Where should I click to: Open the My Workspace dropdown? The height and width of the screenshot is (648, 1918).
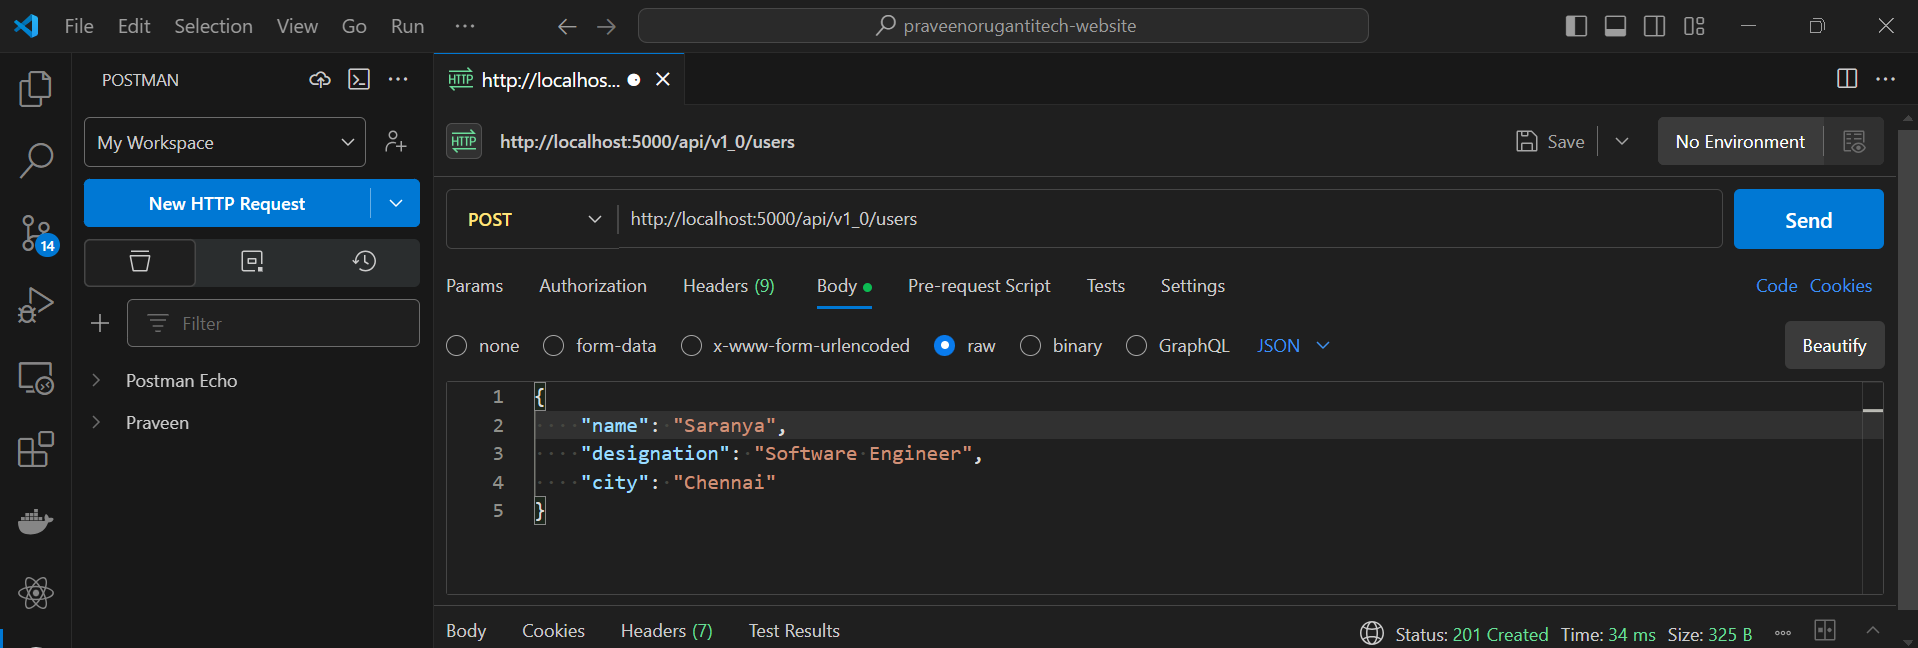point(225,142)
